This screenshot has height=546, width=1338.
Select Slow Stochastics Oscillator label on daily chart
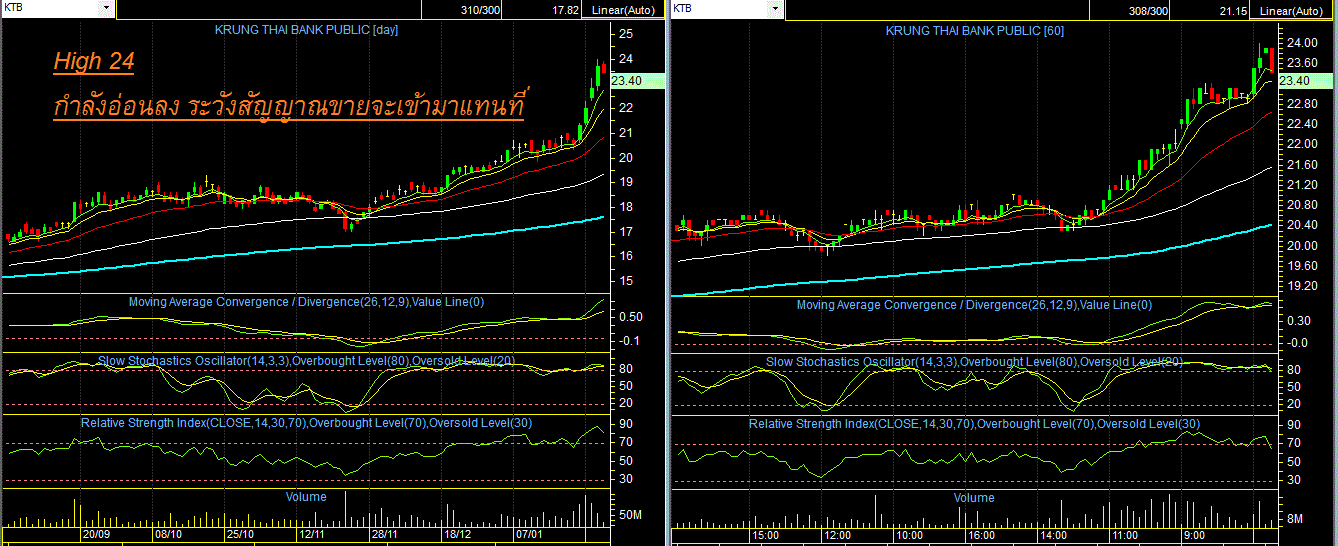point(307,360)
